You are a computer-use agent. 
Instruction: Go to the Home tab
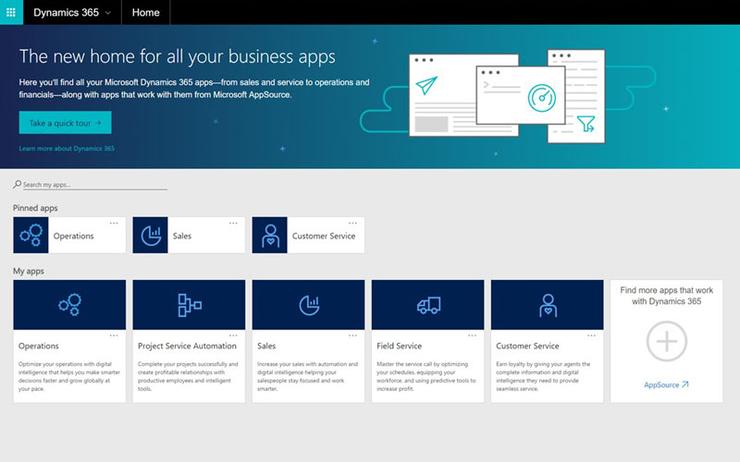tap(145, 13)
